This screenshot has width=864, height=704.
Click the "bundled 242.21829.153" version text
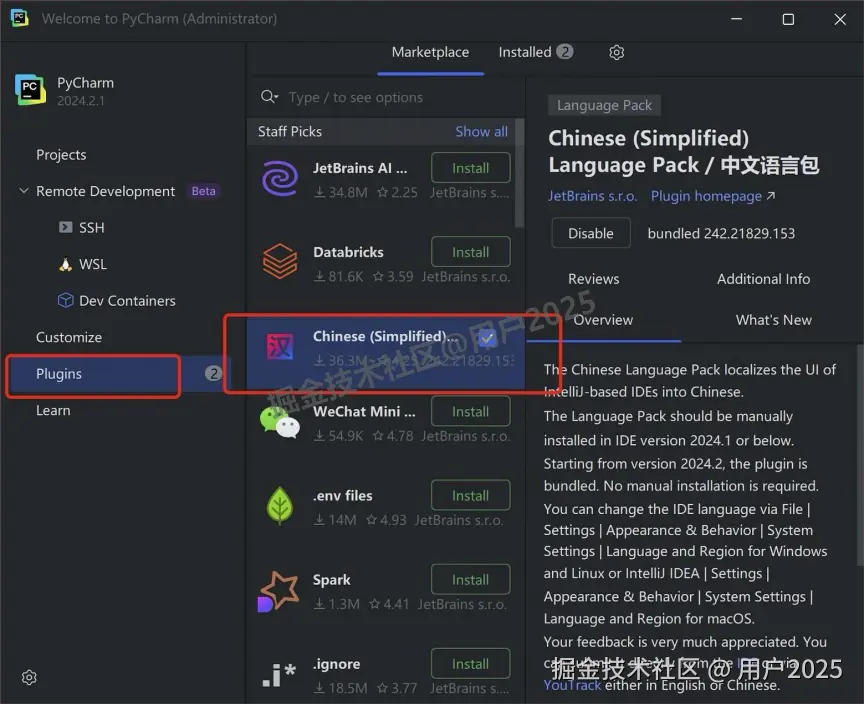(x=721, y=234)
